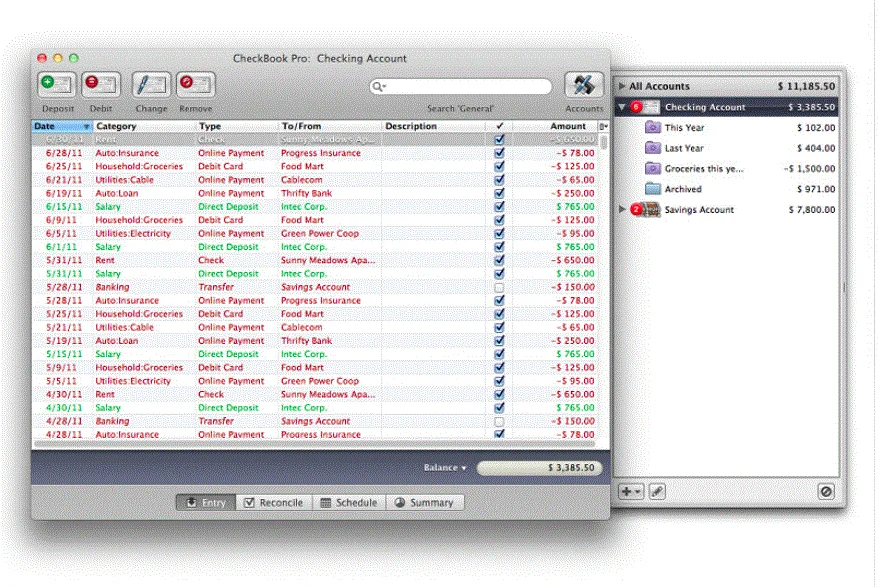Screen dimensions: 878x587
Task: Toggle cleared checkbox for 6/25/11 Food Mart
Action: (499, 166)
